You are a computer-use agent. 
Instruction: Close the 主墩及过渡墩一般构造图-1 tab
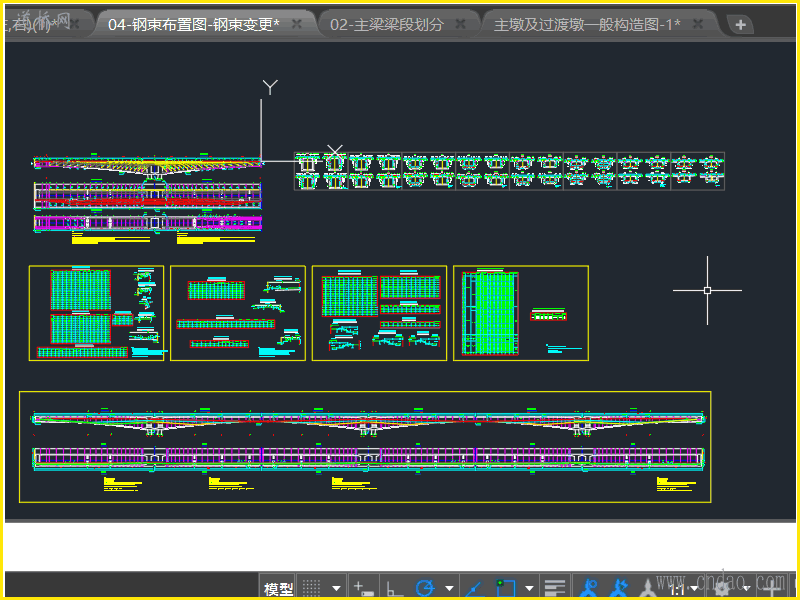pyautogui.click(x=698, y=24)
